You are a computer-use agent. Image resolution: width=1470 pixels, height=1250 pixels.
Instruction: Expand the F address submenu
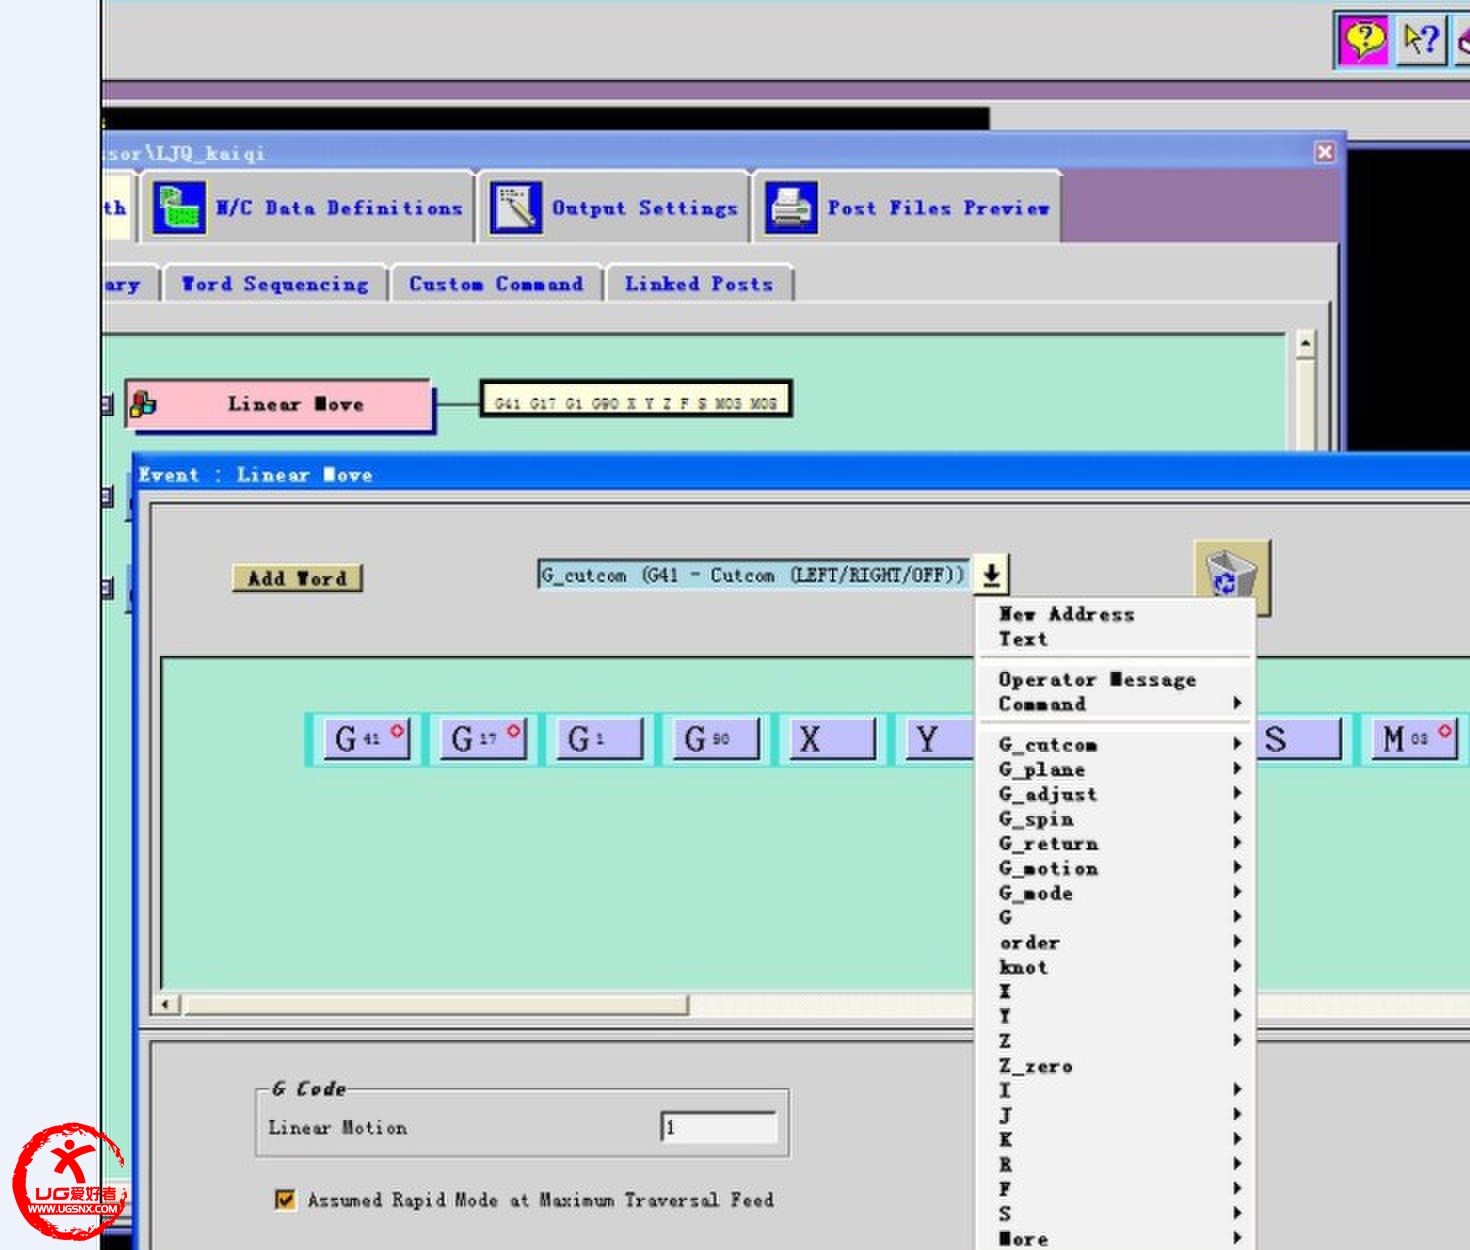1114,1189
